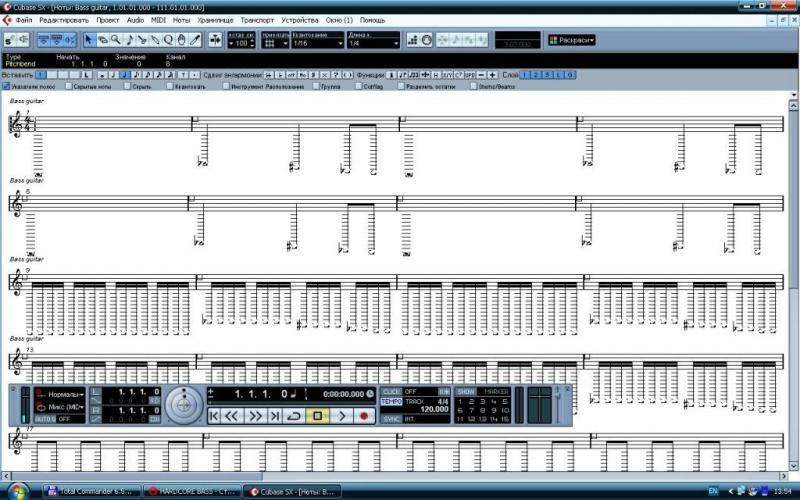
Task: Open the MIDI menu
Action: pos(159,19)
